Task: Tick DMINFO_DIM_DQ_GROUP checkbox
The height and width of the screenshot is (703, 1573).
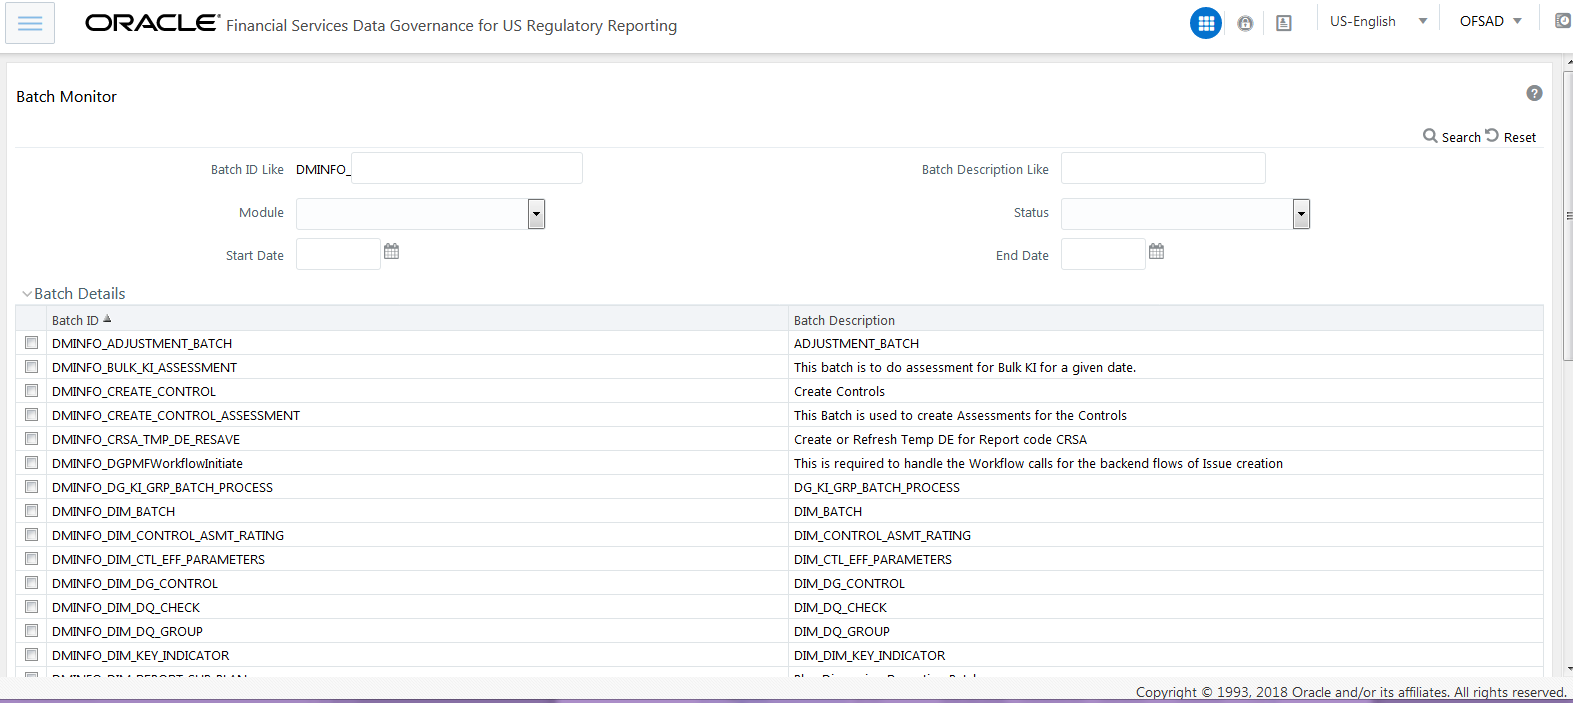Action: pos(32,631)
